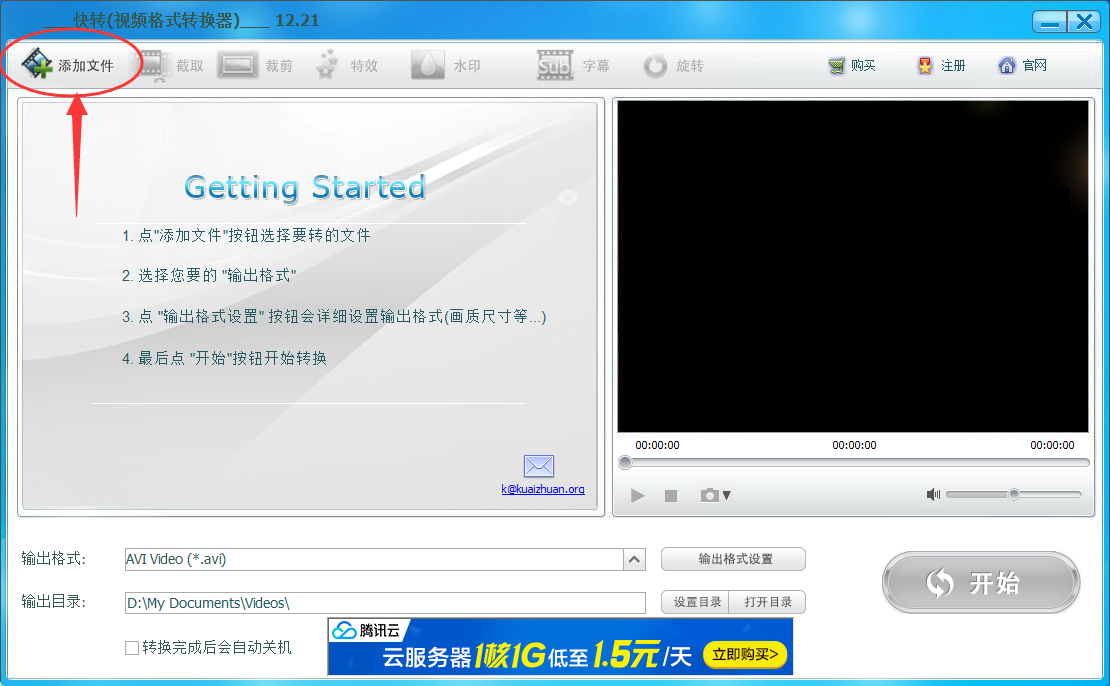
Task: Stop the video preview
Action: (x=671, y=496)
